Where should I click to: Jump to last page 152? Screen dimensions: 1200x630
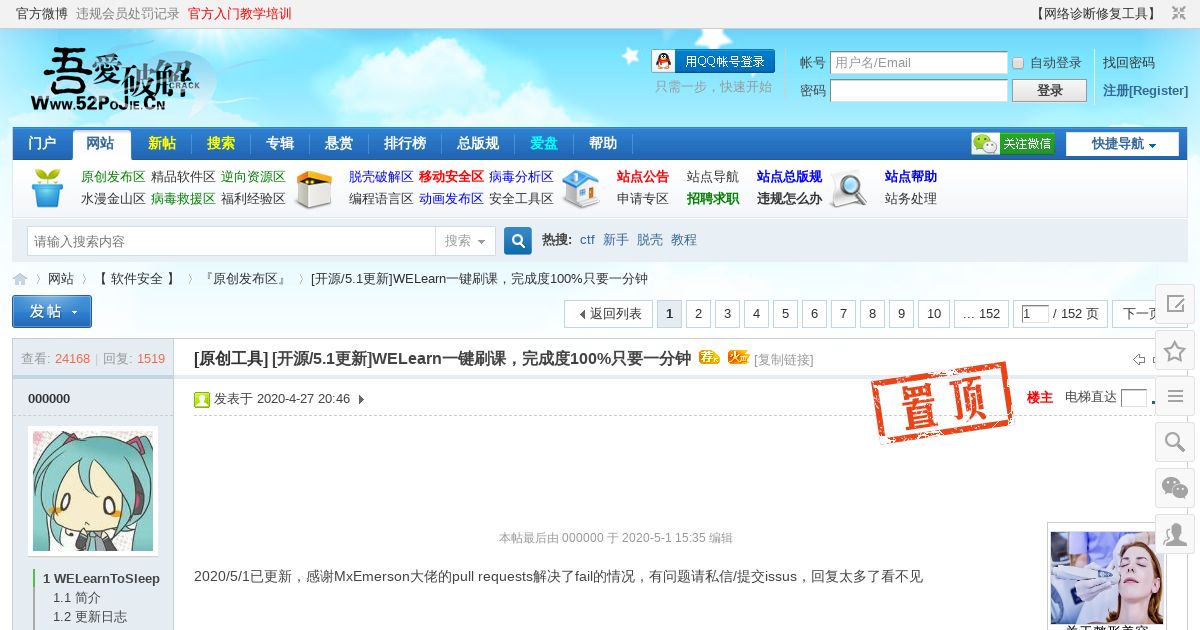pos(982,314)
